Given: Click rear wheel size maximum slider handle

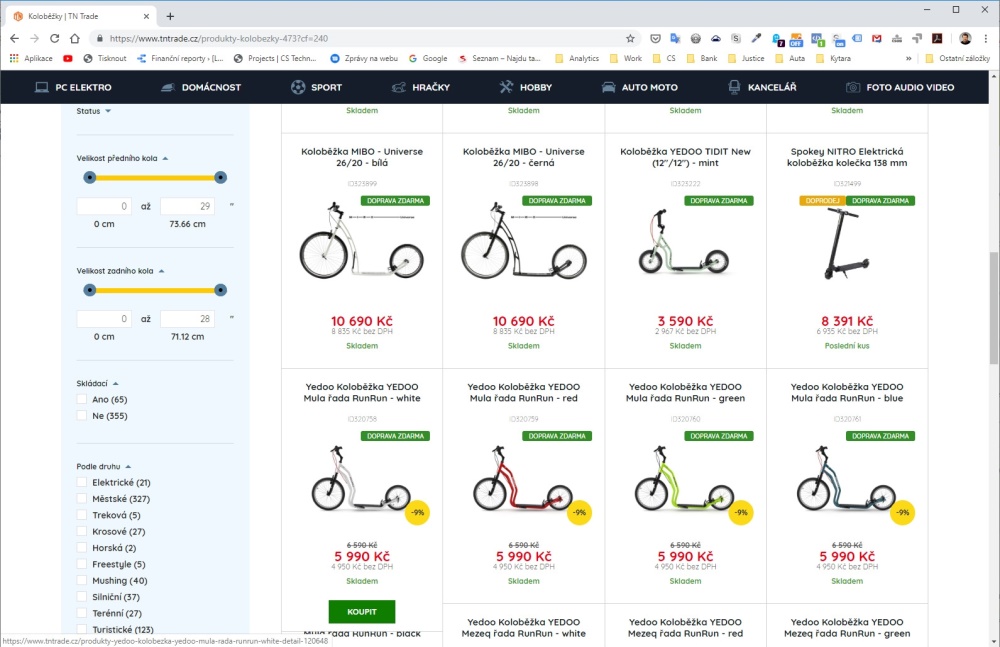Looking at the screenshot, I should [221, 290].
